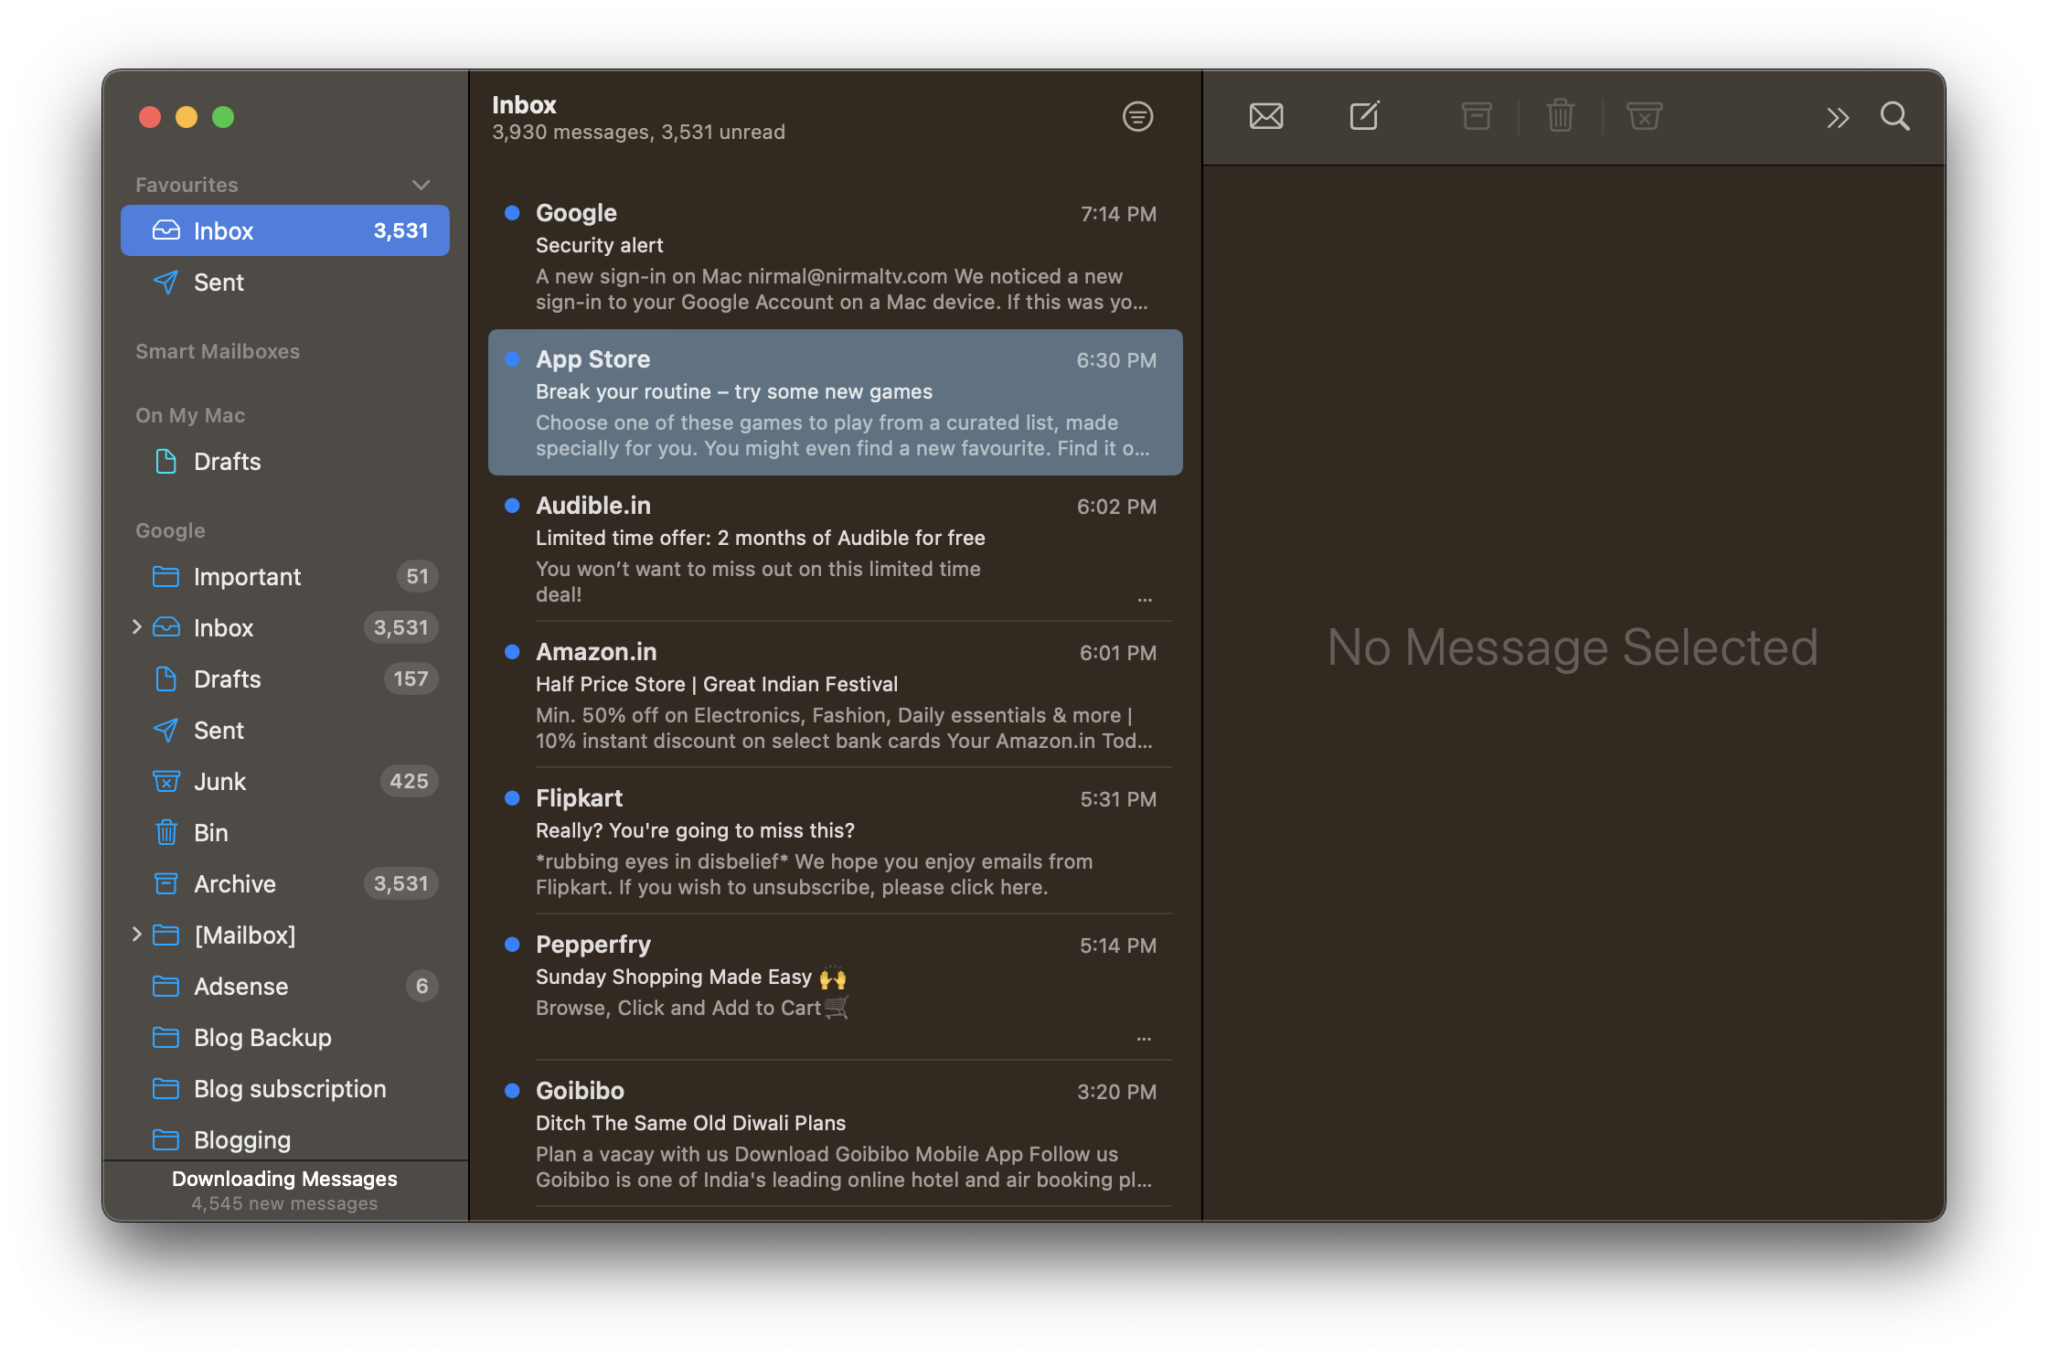Click the Delete trash toolbar icon
The image size is (2048, 1357).
[1560, 116]
